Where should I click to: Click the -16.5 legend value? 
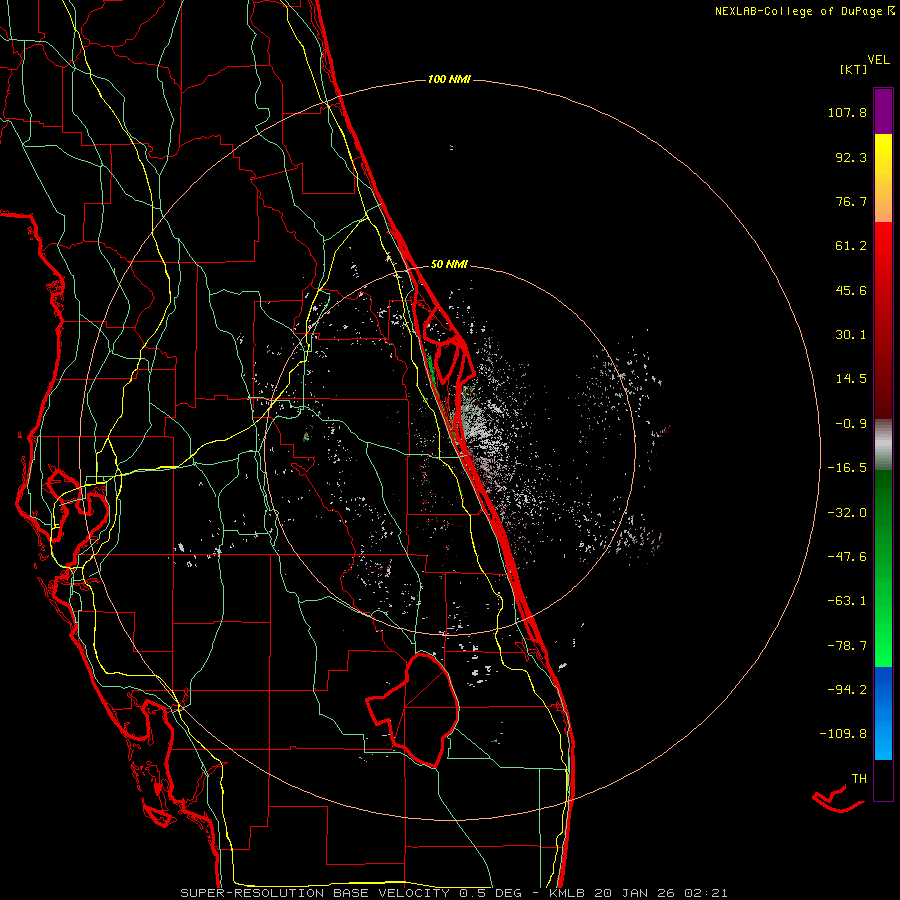(x=847, y=468)
